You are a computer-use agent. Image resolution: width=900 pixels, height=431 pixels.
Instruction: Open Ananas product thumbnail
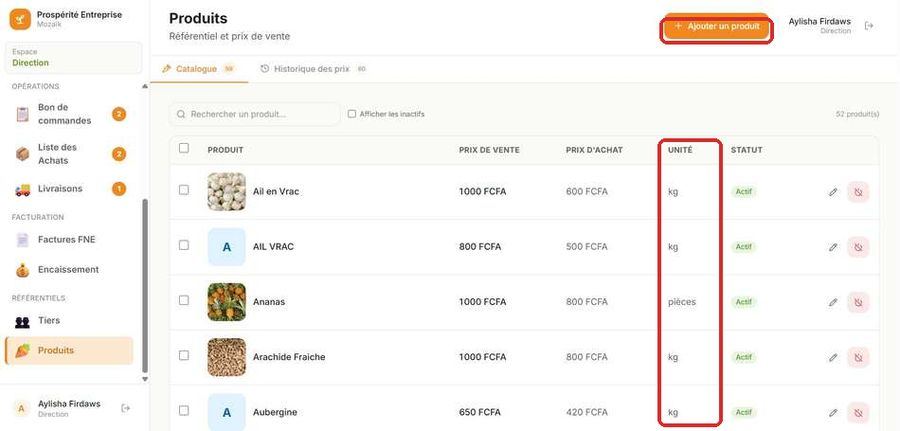tap(227, 302)
